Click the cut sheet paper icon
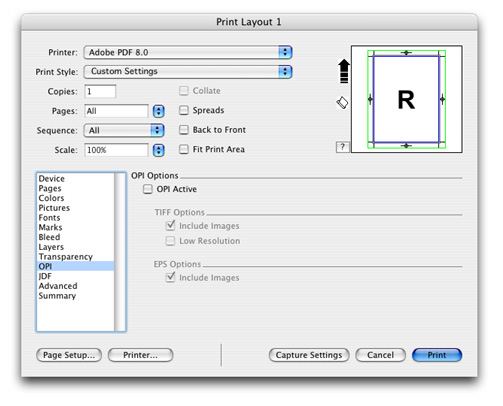Viewport: 503px width, 406px height. point(342,102)
